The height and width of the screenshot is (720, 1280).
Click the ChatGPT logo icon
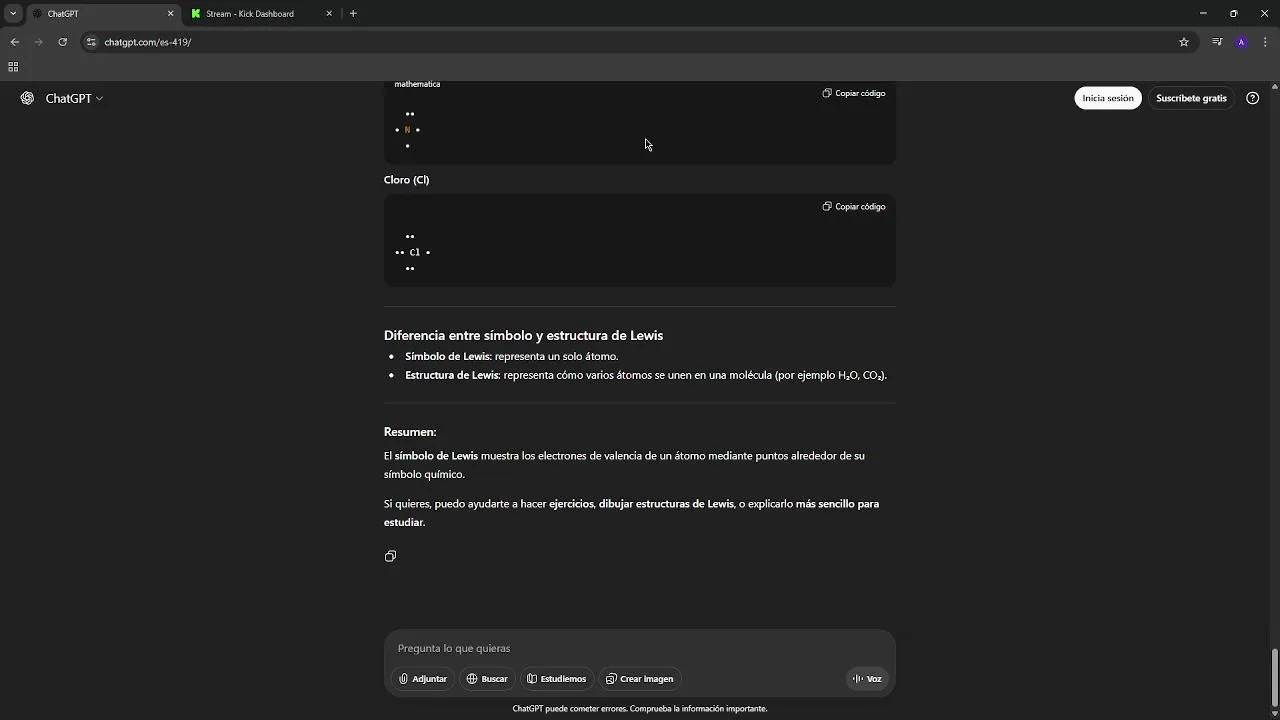[27, 98]
